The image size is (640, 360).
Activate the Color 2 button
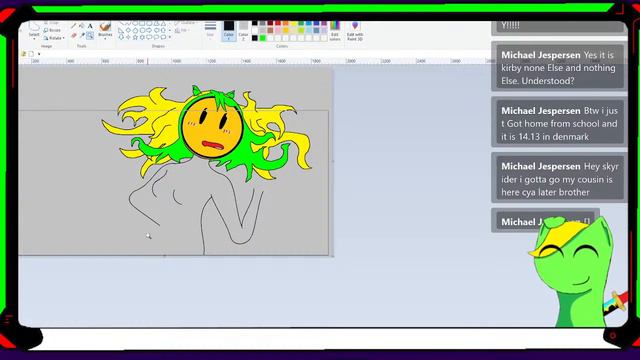point(244,31)
